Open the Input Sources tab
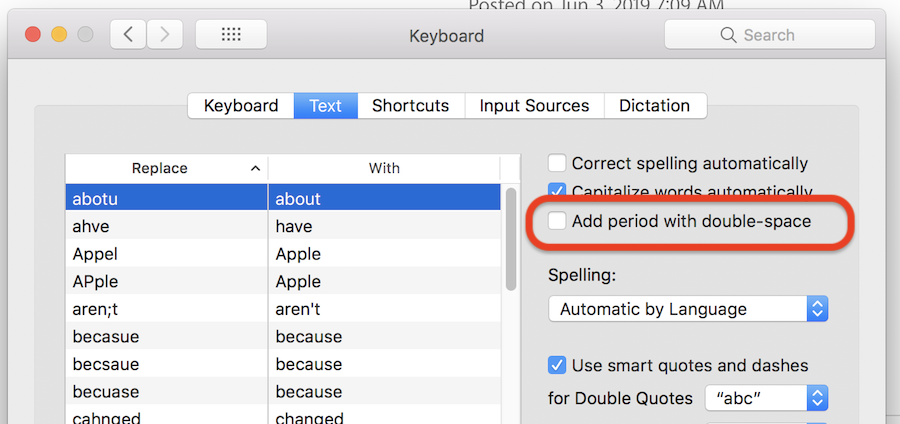The image size is (900, 424). tap(534, 106)
